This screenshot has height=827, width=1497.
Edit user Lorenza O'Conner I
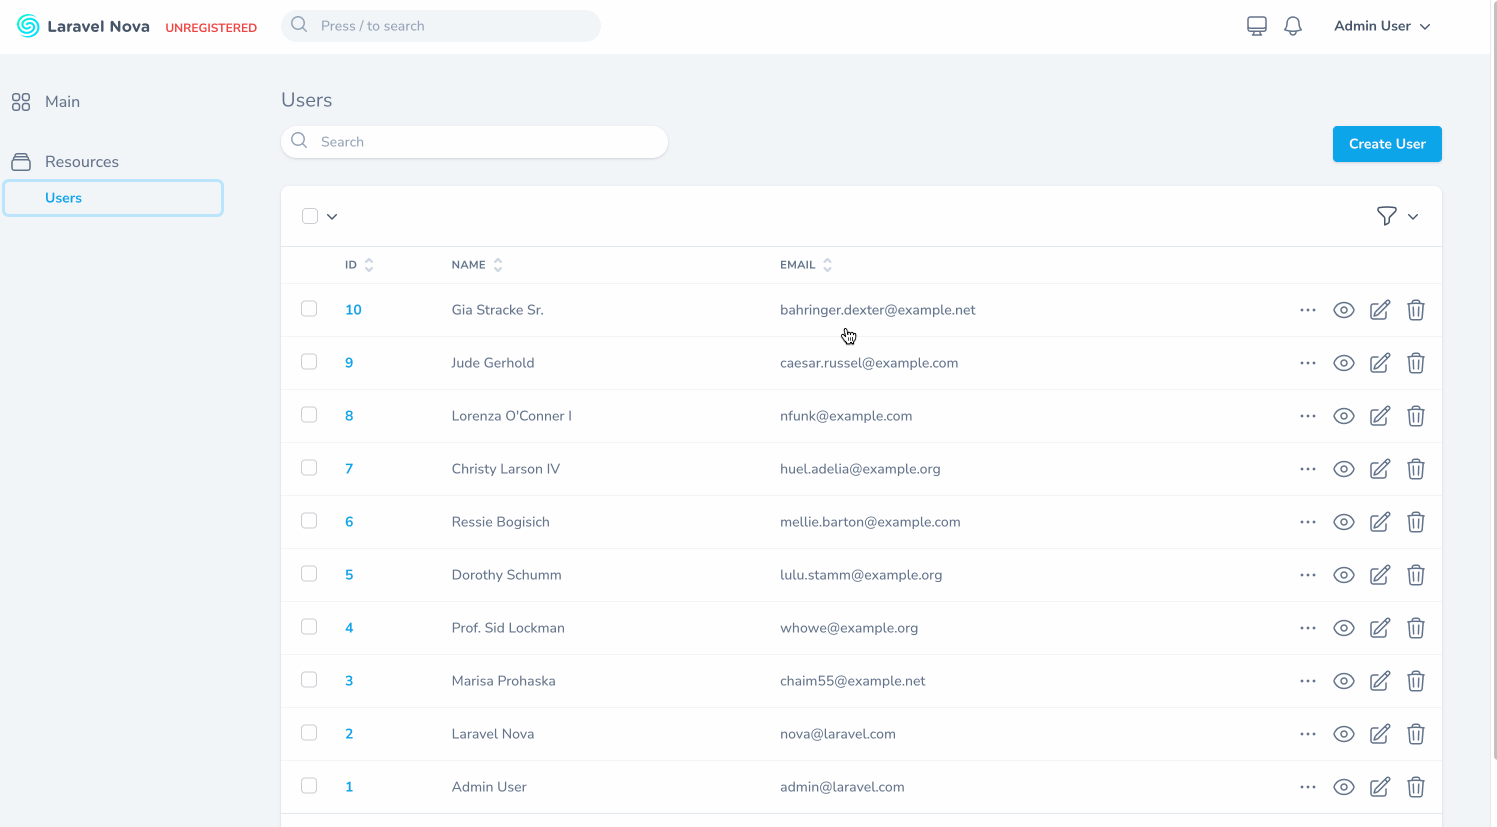(x=1380, y=416)
